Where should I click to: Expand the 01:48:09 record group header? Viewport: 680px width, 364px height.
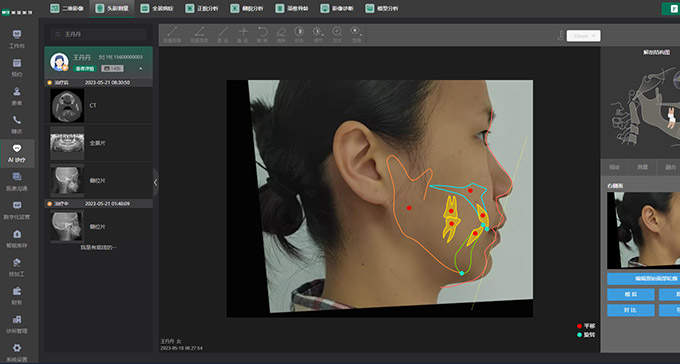[98, 203]
